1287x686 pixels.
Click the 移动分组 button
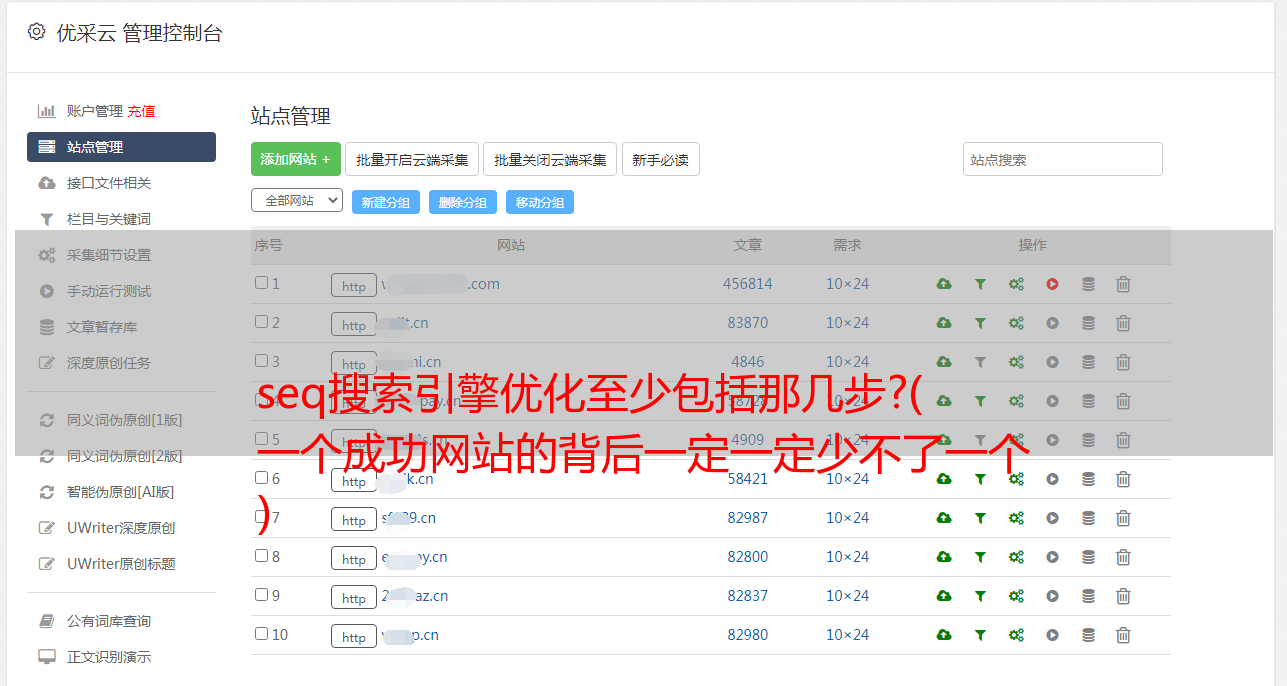click(540, 202)
